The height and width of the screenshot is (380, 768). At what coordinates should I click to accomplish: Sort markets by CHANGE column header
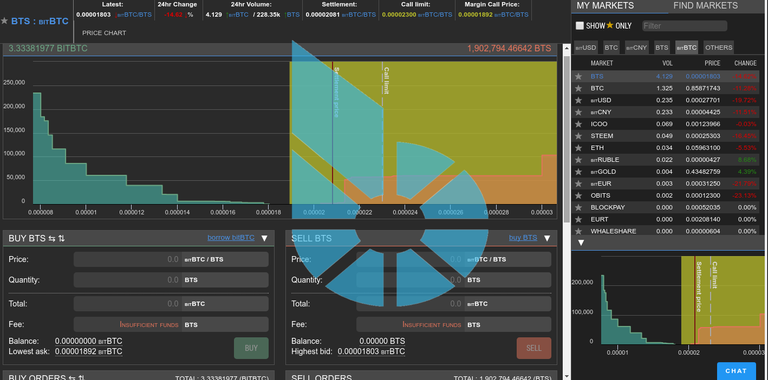[x=745, y=63]
